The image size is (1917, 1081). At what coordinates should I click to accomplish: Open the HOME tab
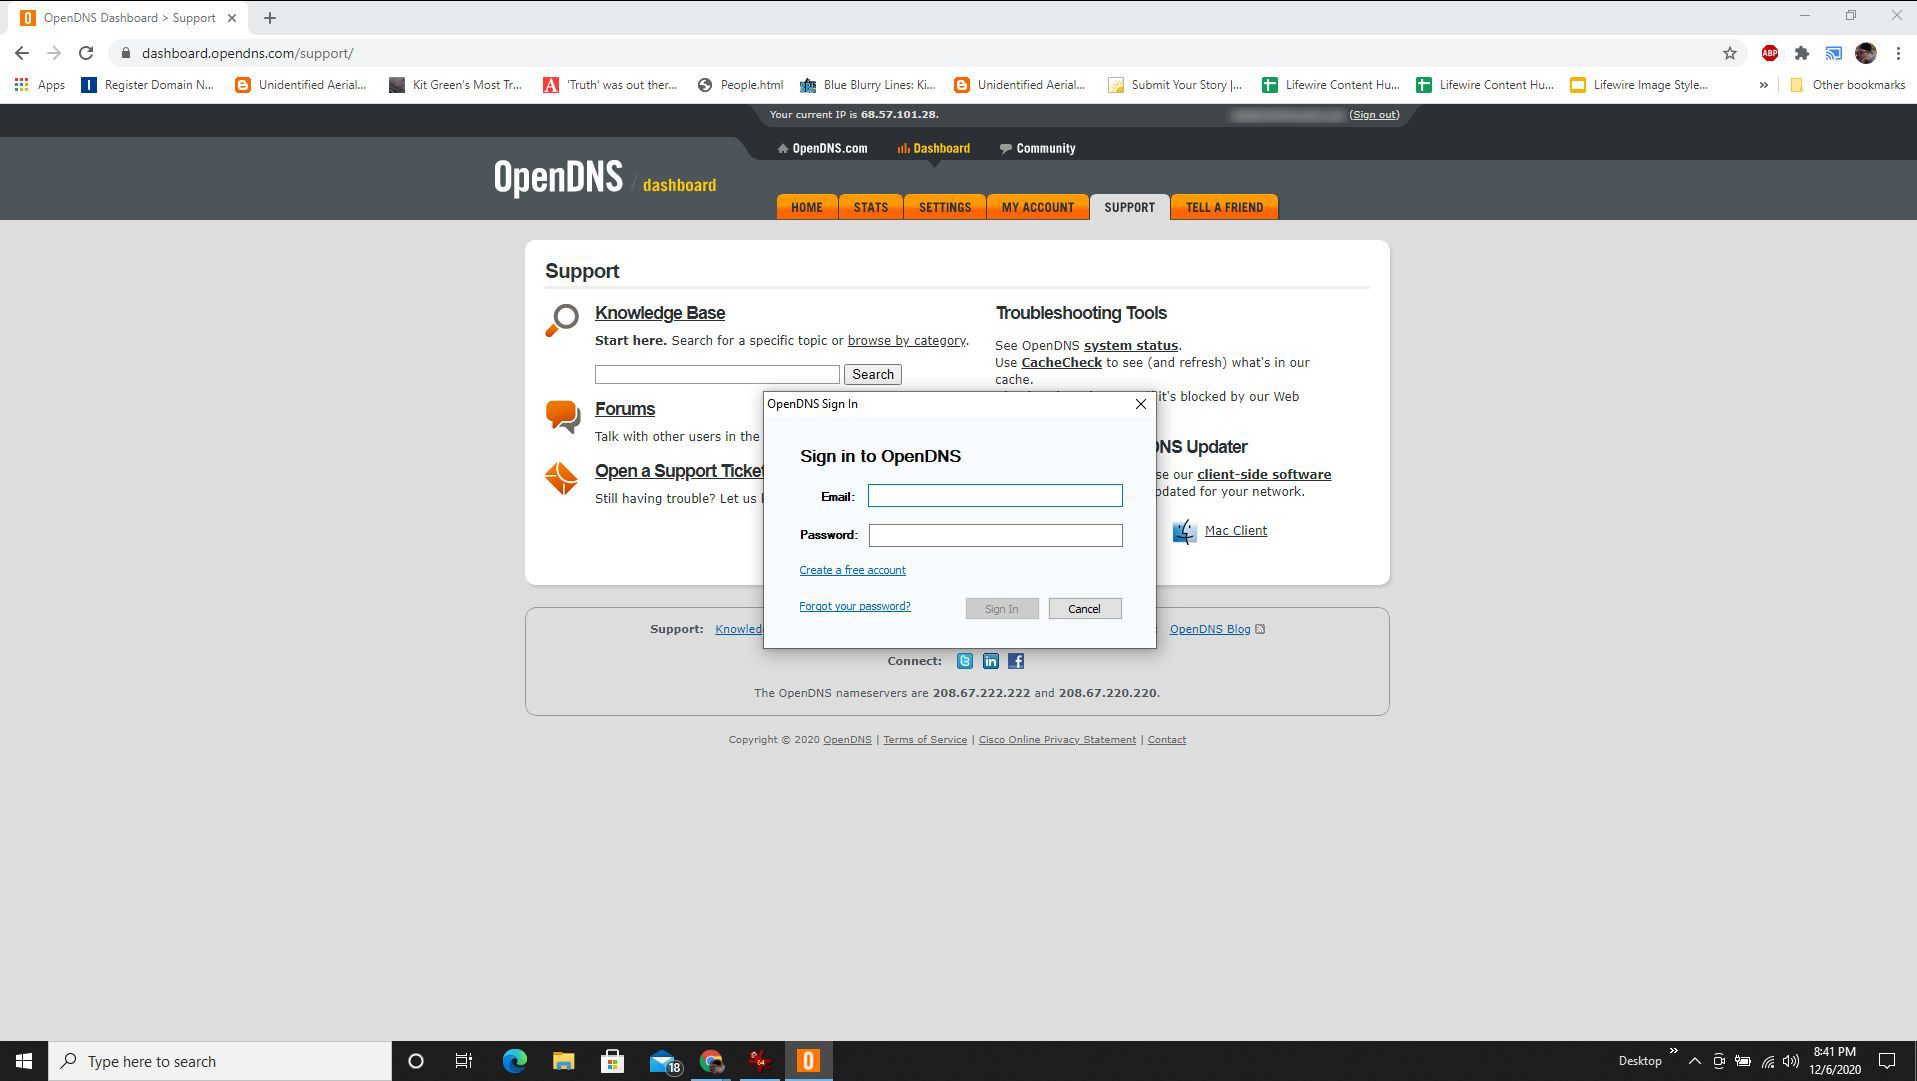807,207
